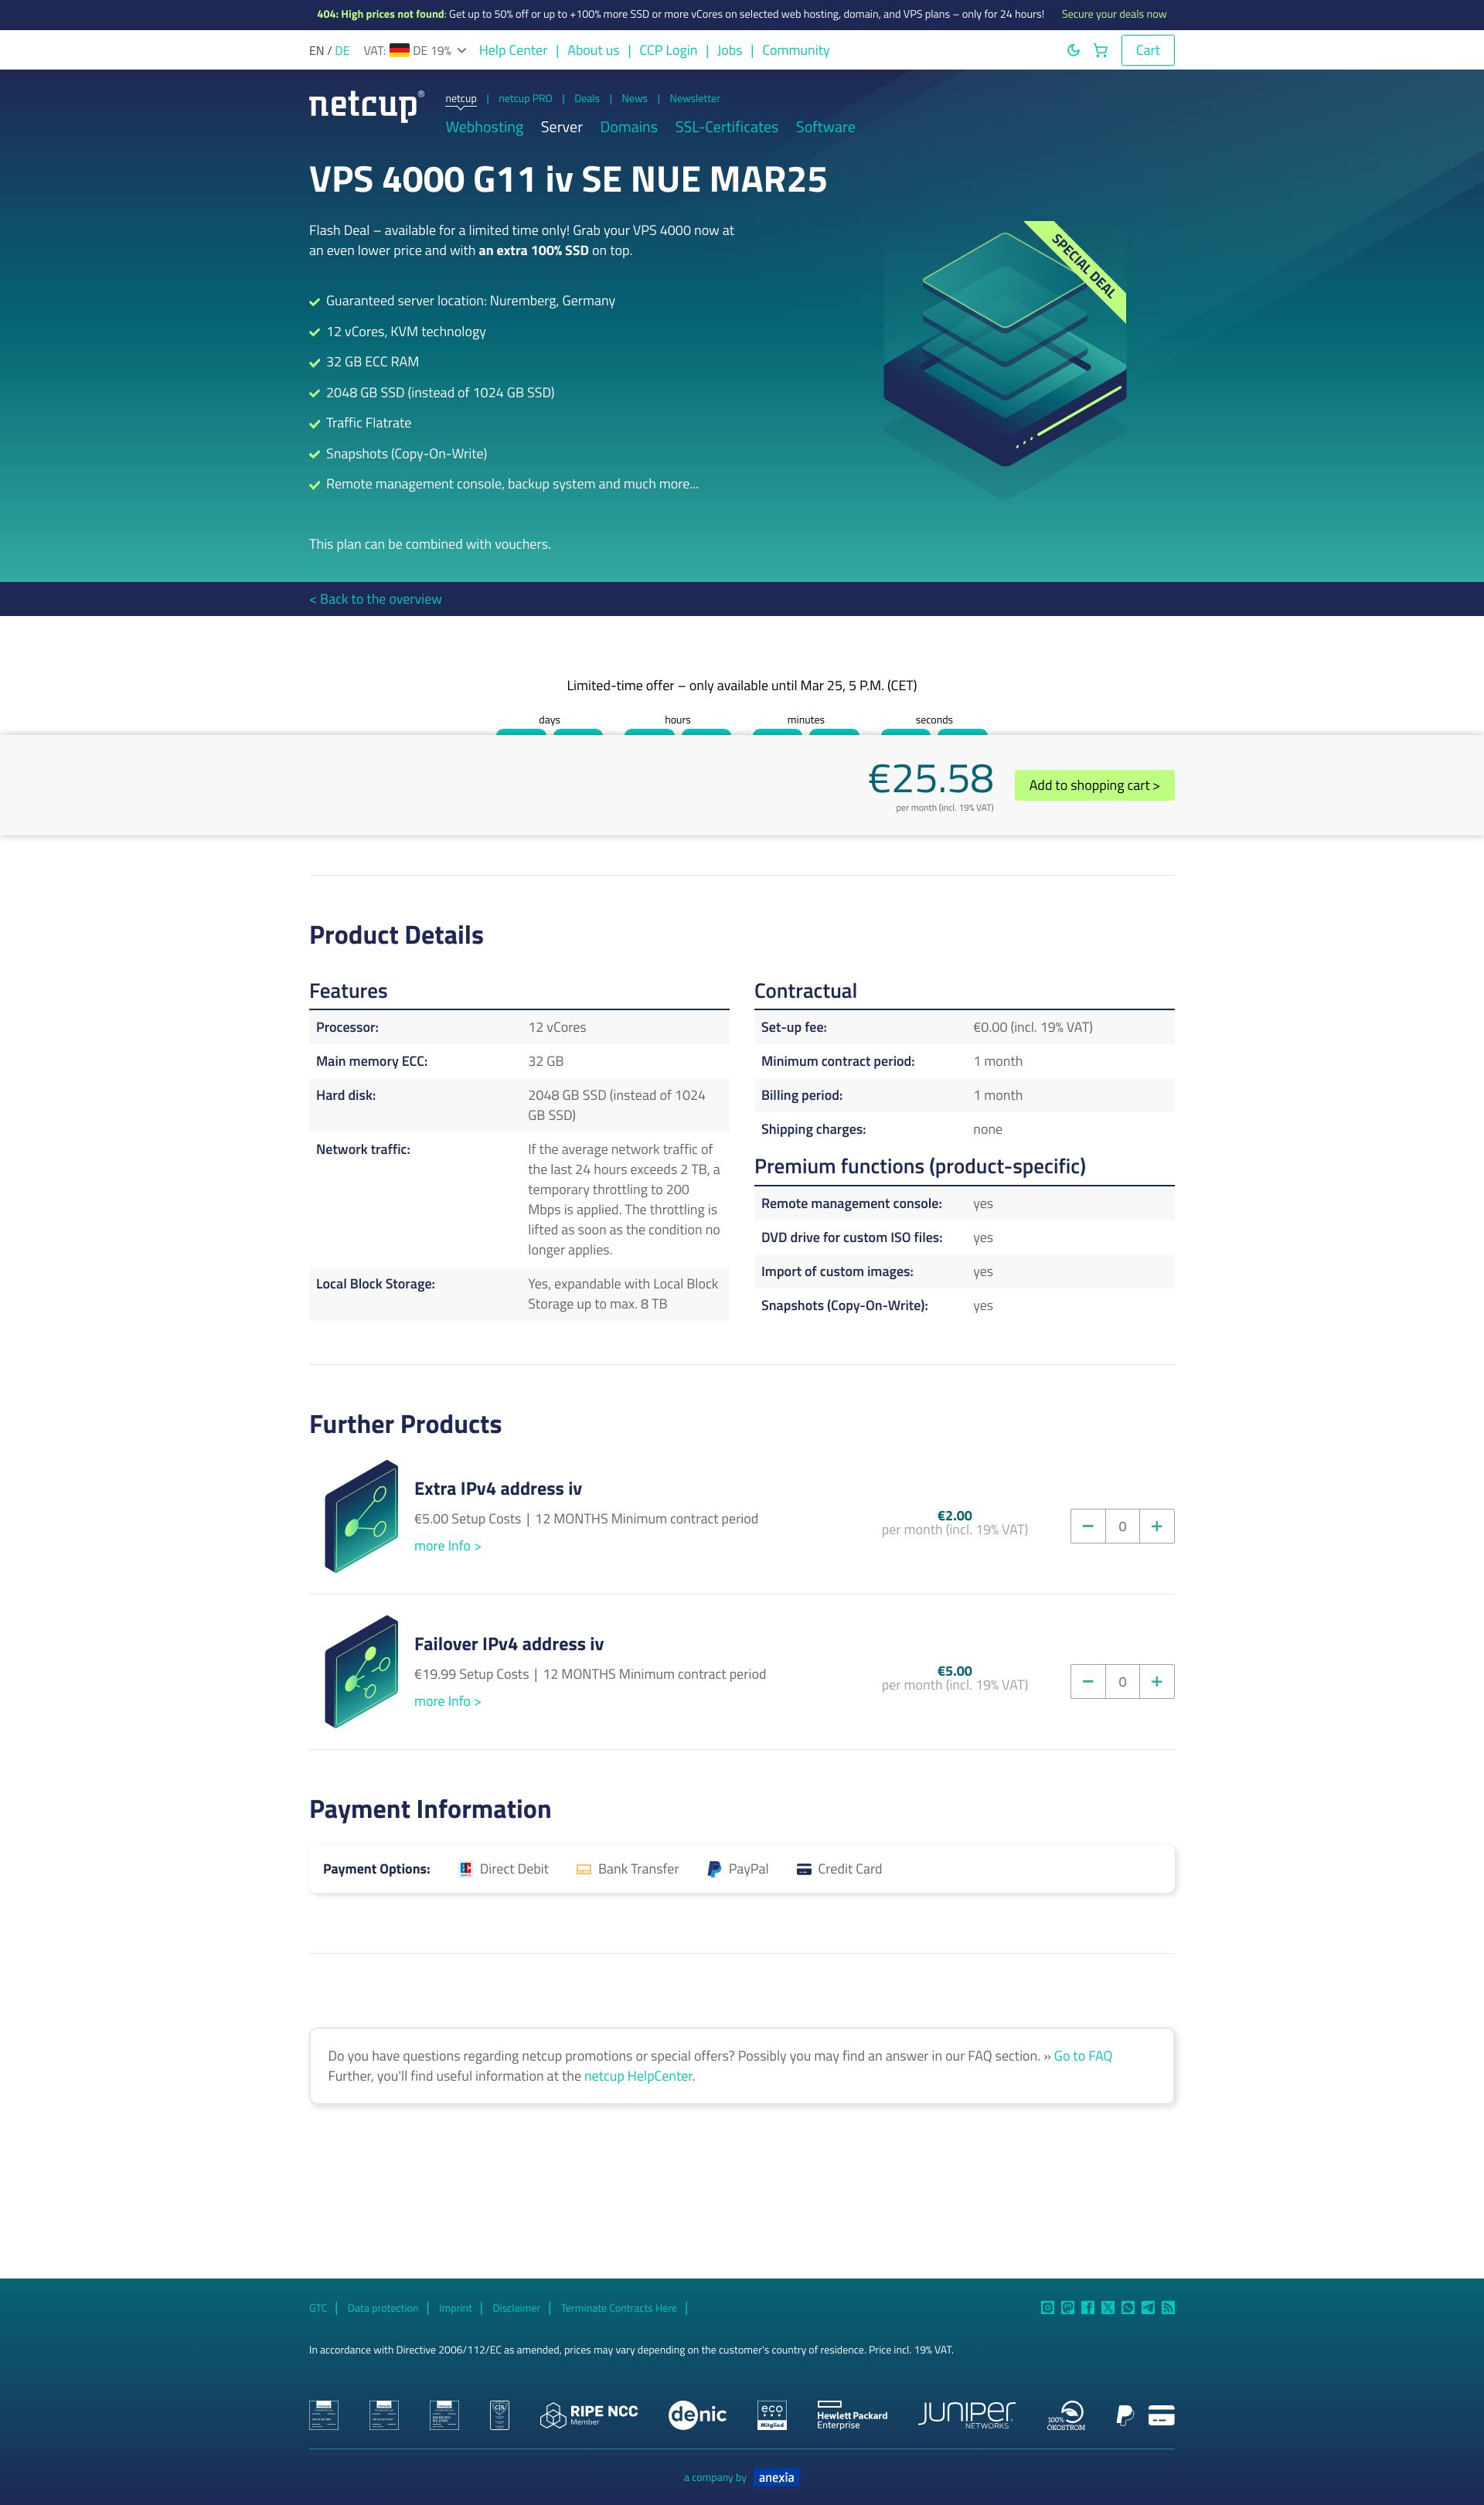Open the About us link
This screenshot has width=1484, height=2505.
click(593, 50)
